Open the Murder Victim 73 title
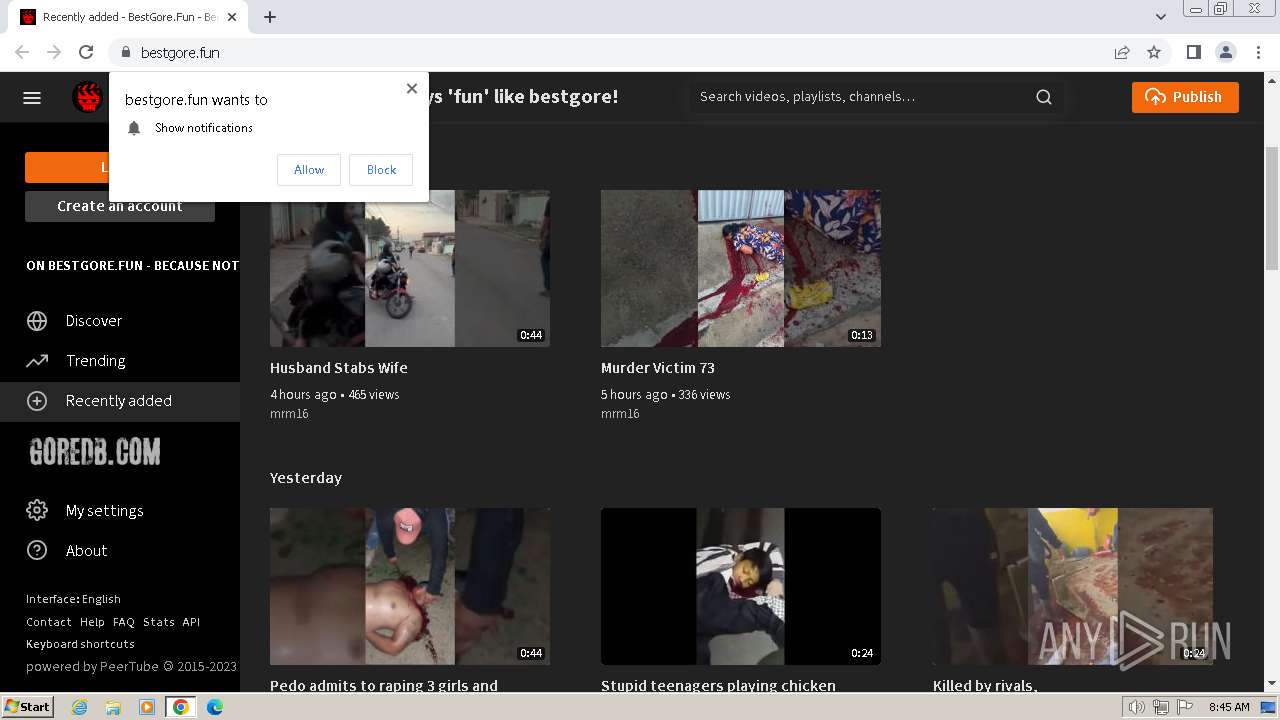1280x720 pixels. pos(658,368)
